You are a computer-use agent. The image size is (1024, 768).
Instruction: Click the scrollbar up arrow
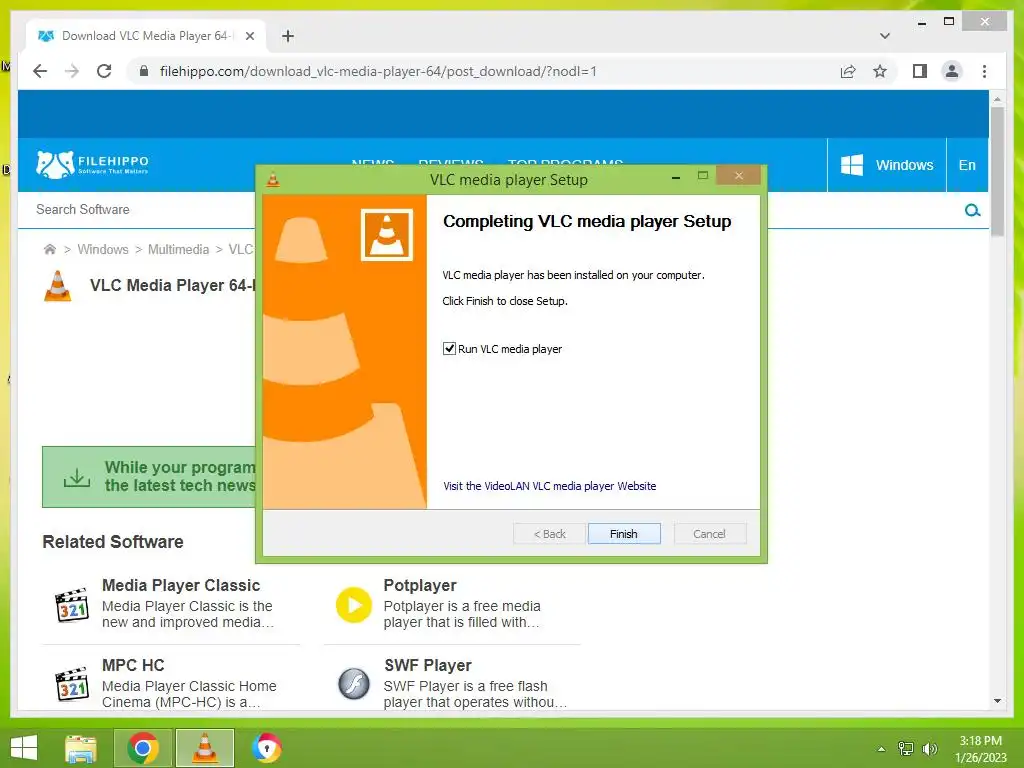997,99
